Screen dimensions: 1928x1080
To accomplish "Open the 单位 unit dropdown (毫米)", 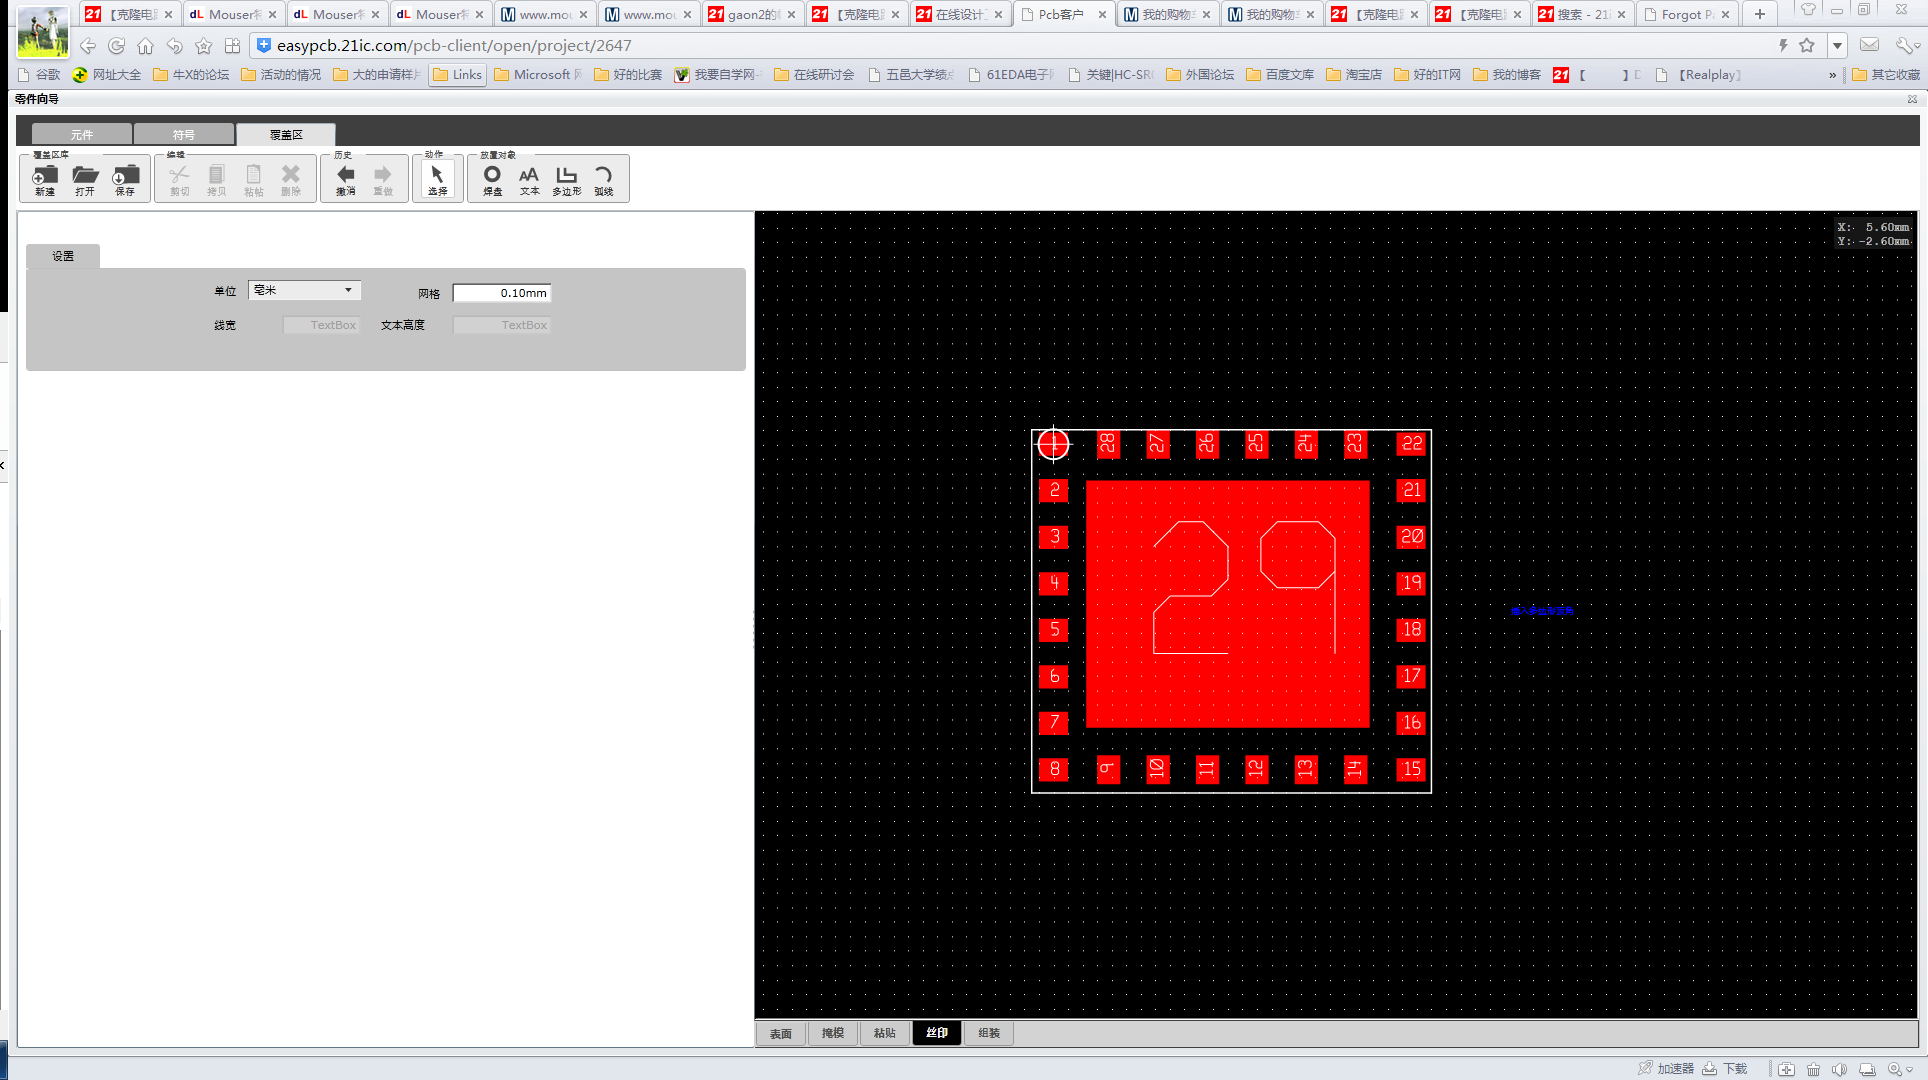I will click(x=304, y=290).
